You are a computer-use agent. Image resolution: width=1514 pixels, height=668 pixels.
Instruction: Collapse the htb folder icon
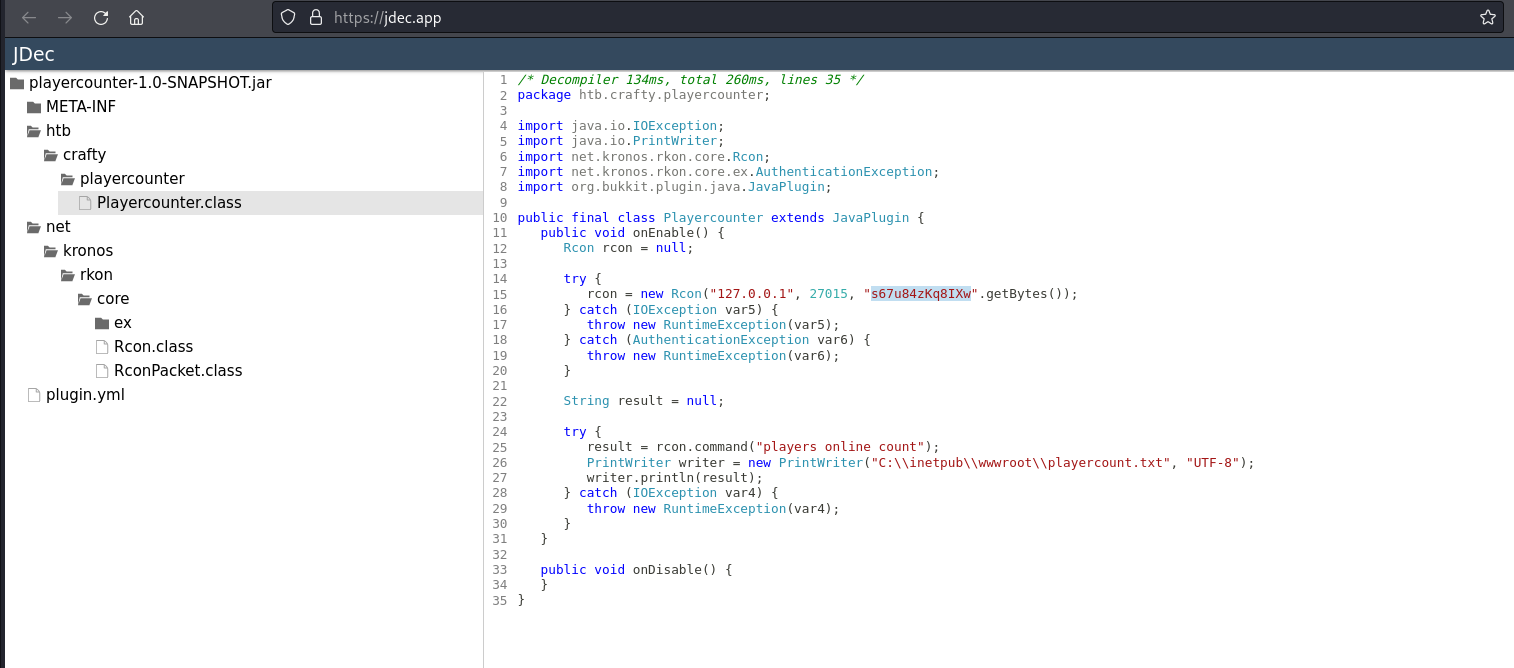point(34,131)
